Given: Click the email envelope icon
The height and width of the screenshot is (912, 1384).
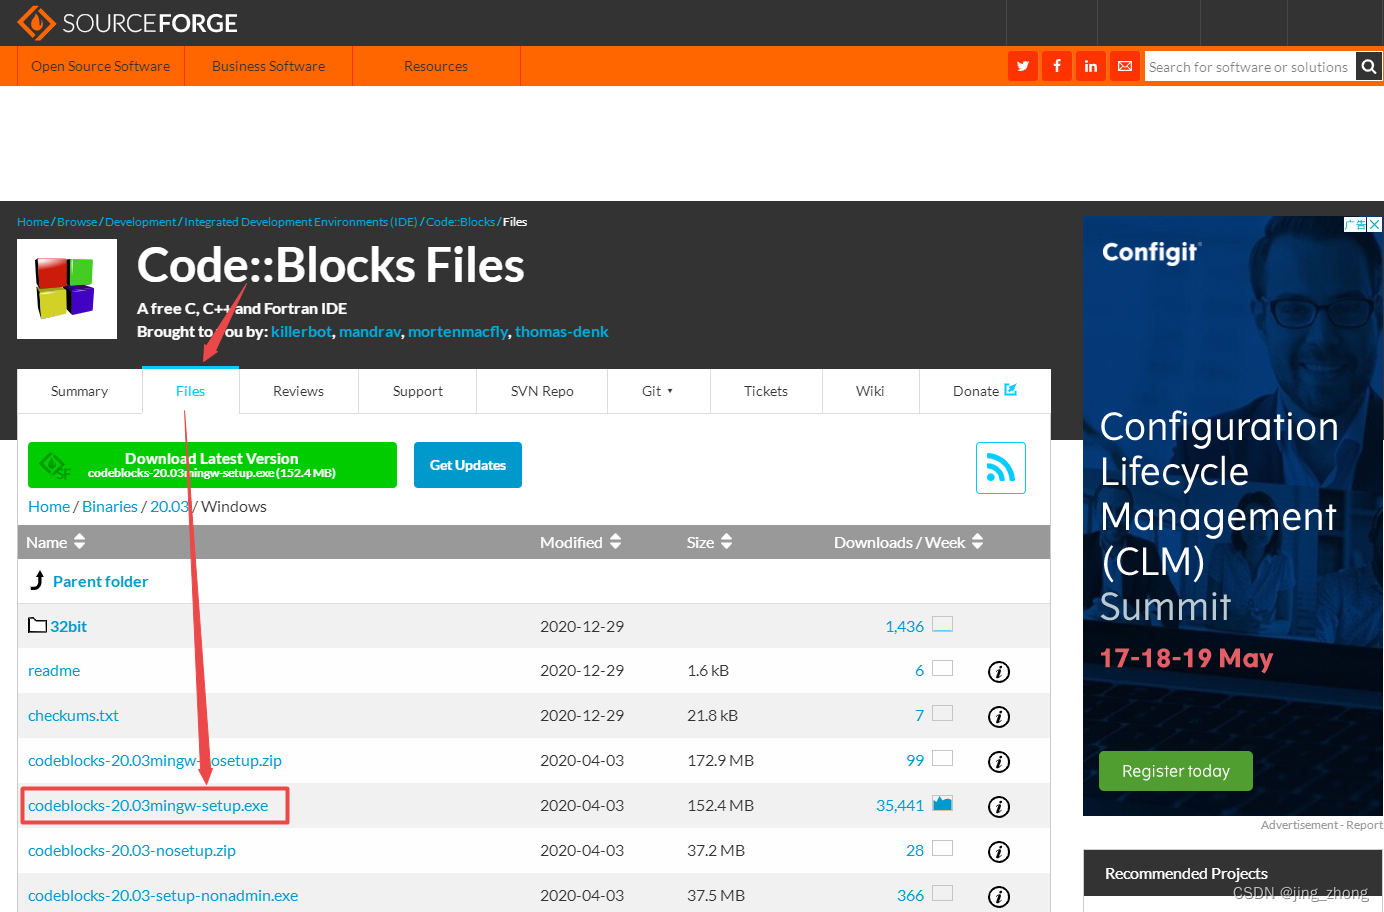Looking at the screenshot, I should click(1125, 66).
